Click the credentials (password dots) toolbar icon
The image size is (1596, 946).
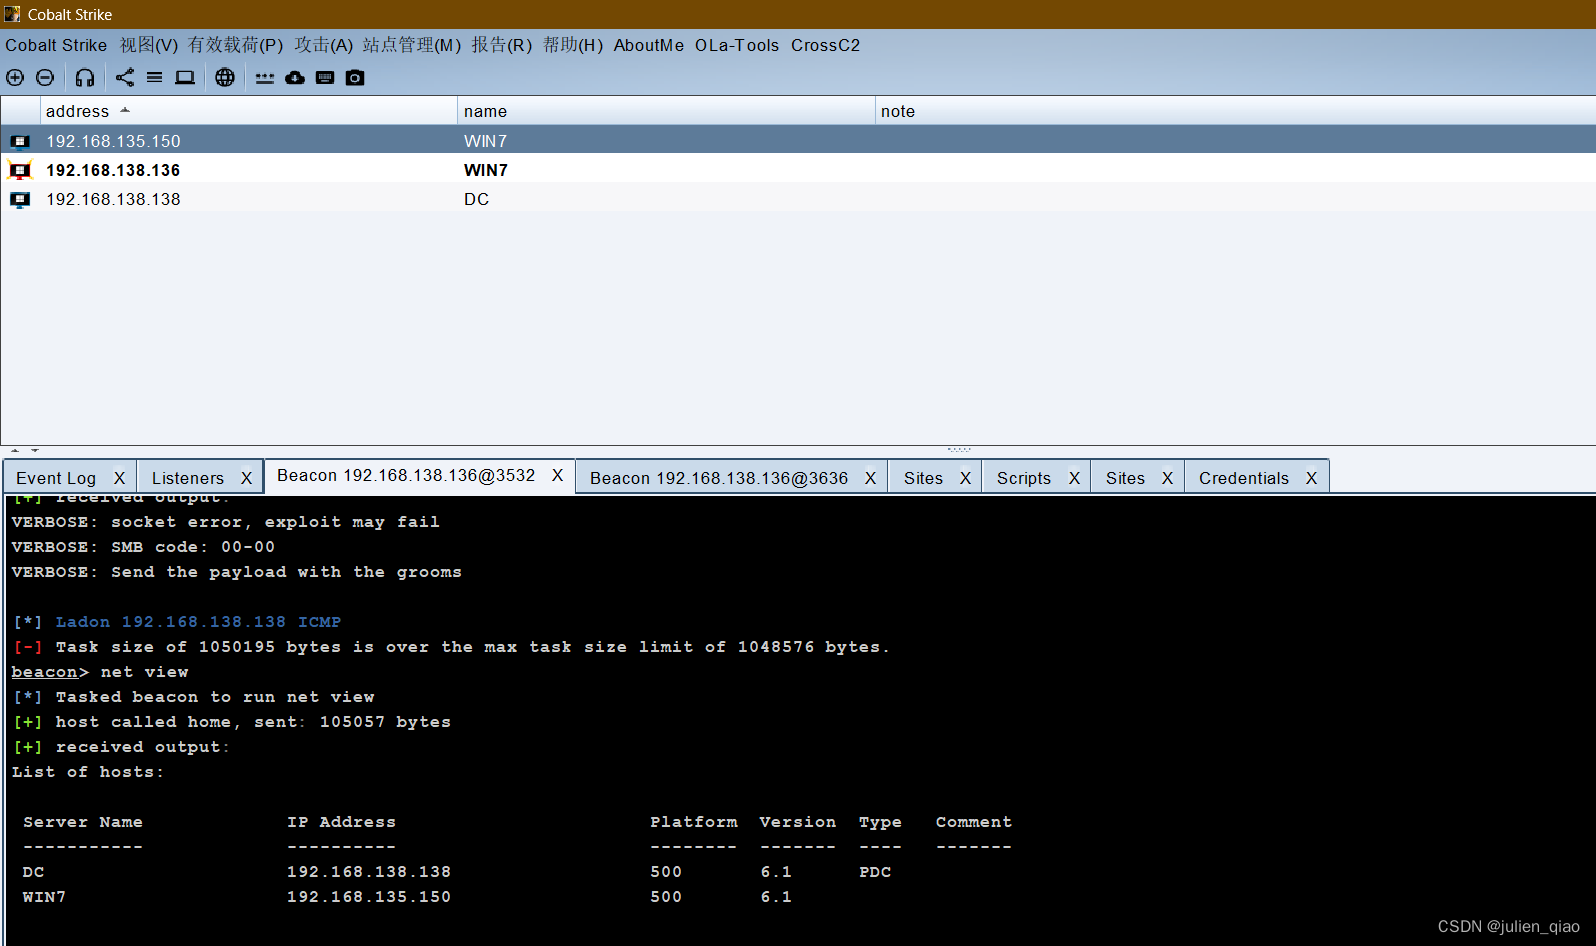click(x=265, y=77)
